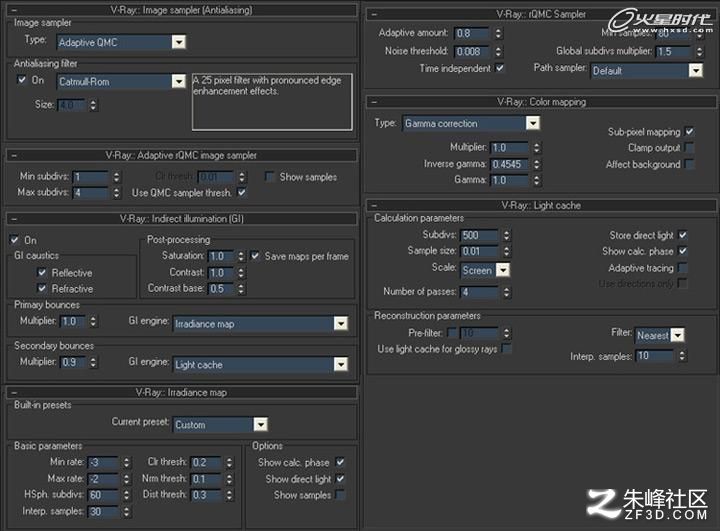Click the Light cache Sample size field
720x531 pixels.
[x=479, y=251]
